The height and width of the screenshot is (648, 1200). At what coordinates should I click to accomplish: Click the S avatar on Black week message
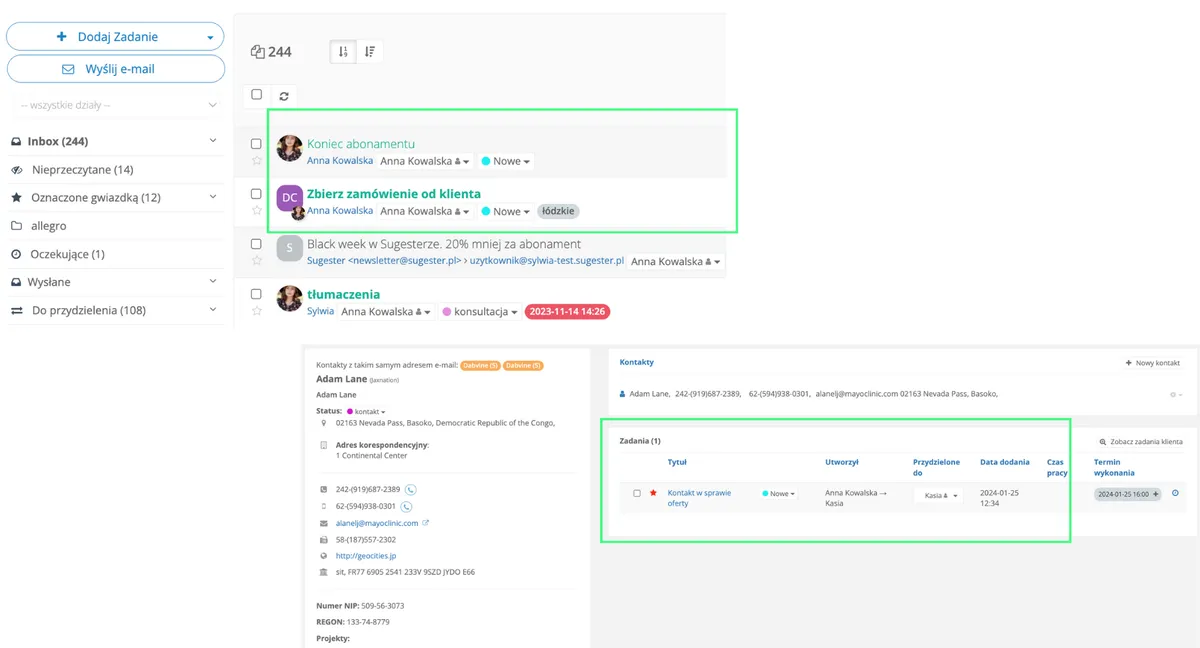tap(290, 248)
